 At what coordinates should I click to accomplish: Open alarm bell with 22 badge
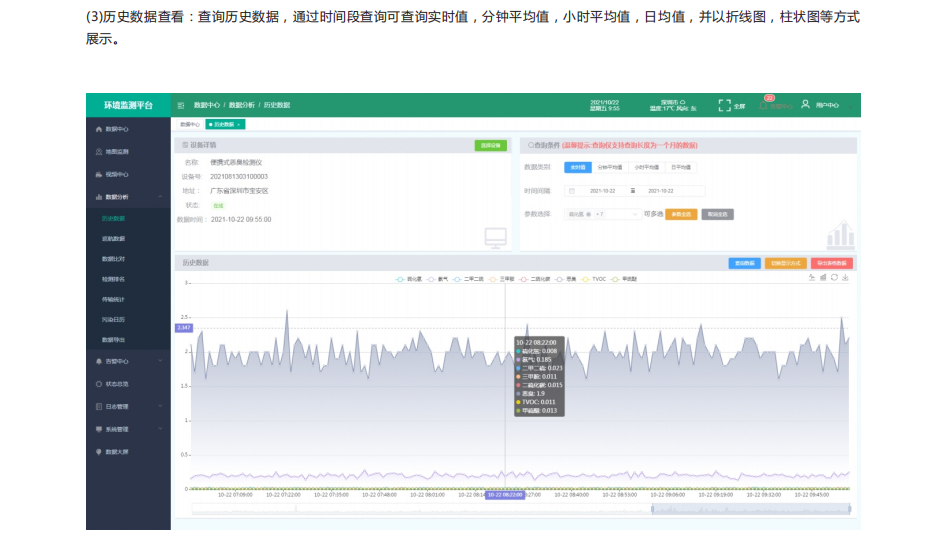pyautogui.click(x=764, y=105)
